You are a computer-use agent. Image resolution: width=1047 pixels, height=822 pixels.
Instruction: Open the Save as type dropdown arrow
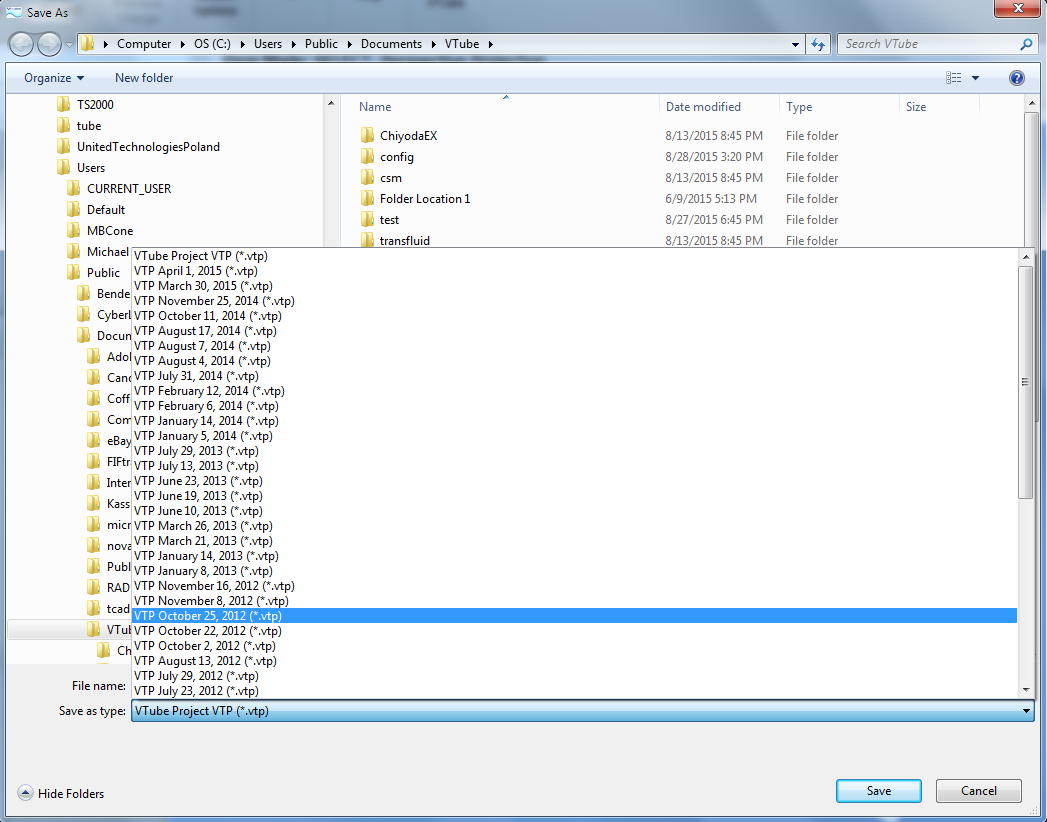pos(1026,711)
